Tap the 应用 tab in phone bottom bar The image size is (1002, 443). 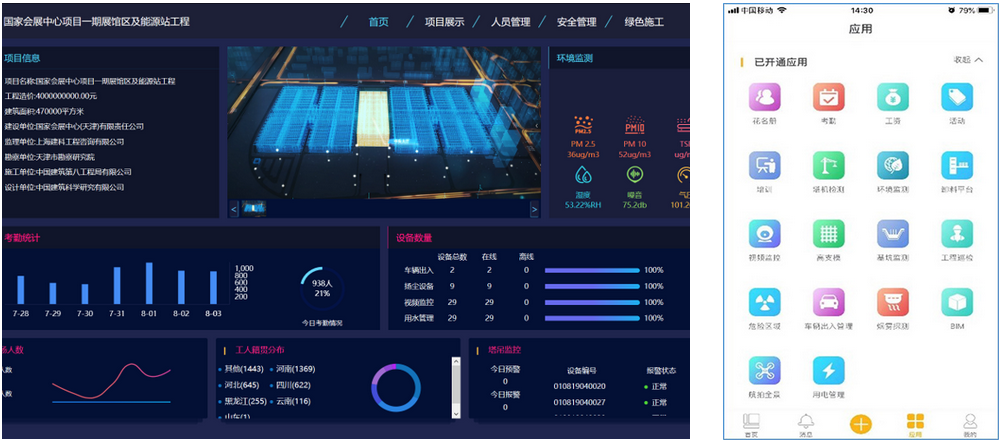(915, 426)
